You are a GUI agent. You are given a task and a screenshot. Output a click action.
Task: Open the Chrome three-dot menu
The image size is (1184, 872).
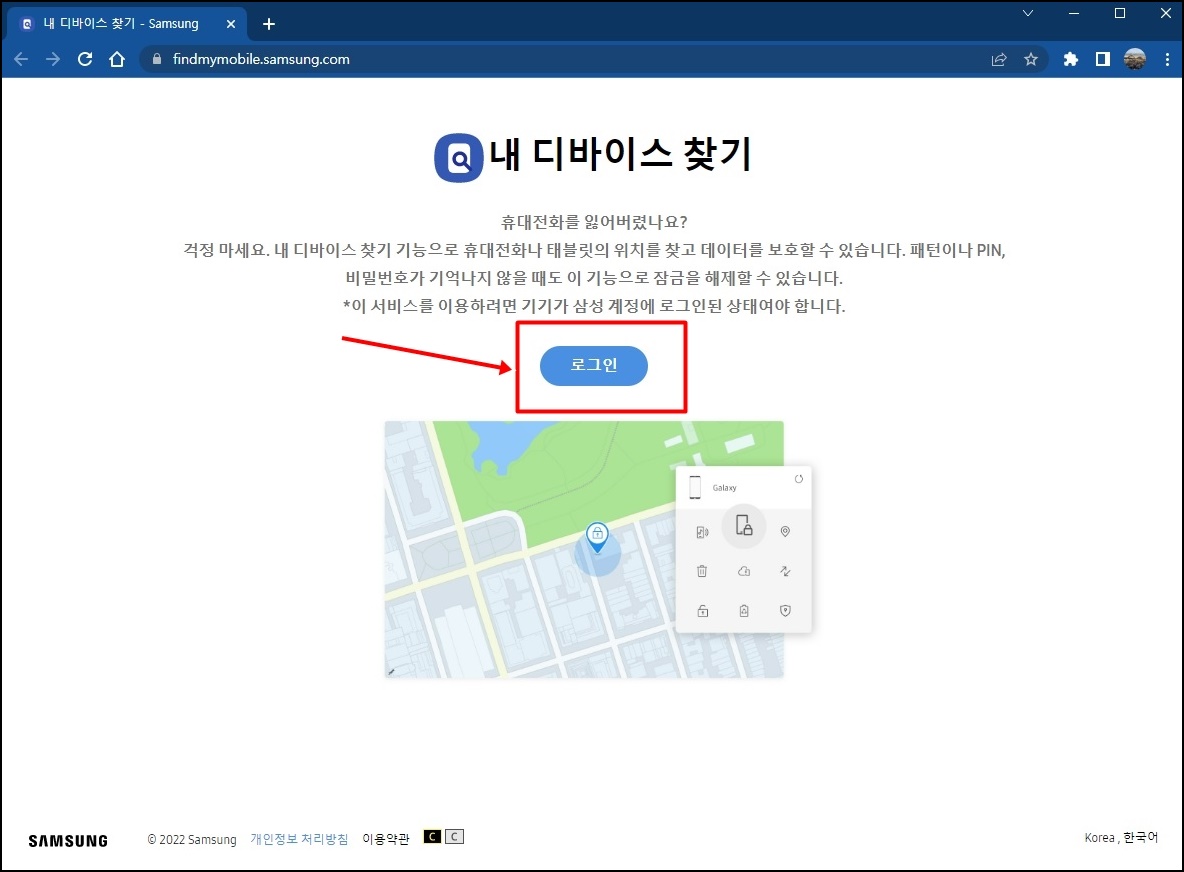click(x=1167, y=59)
